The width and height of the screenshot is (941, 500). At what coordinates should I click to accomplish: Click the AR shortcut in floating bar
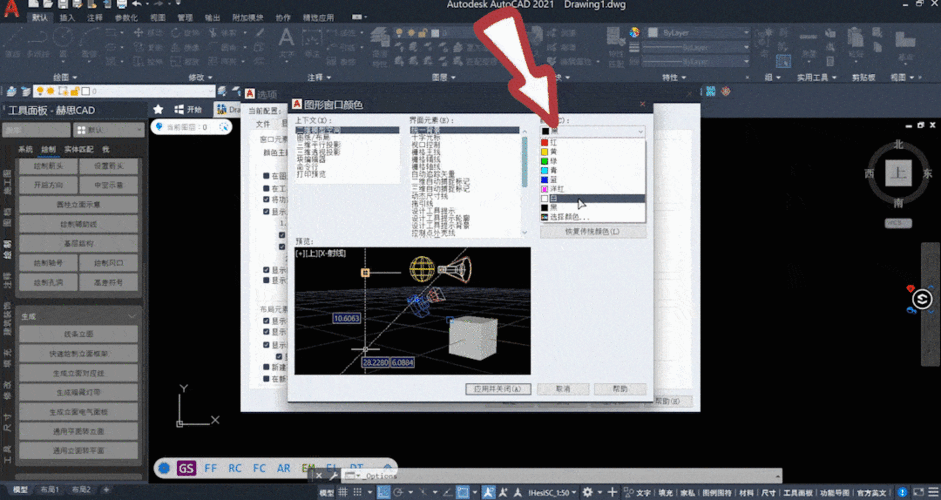tap(283, 468)
